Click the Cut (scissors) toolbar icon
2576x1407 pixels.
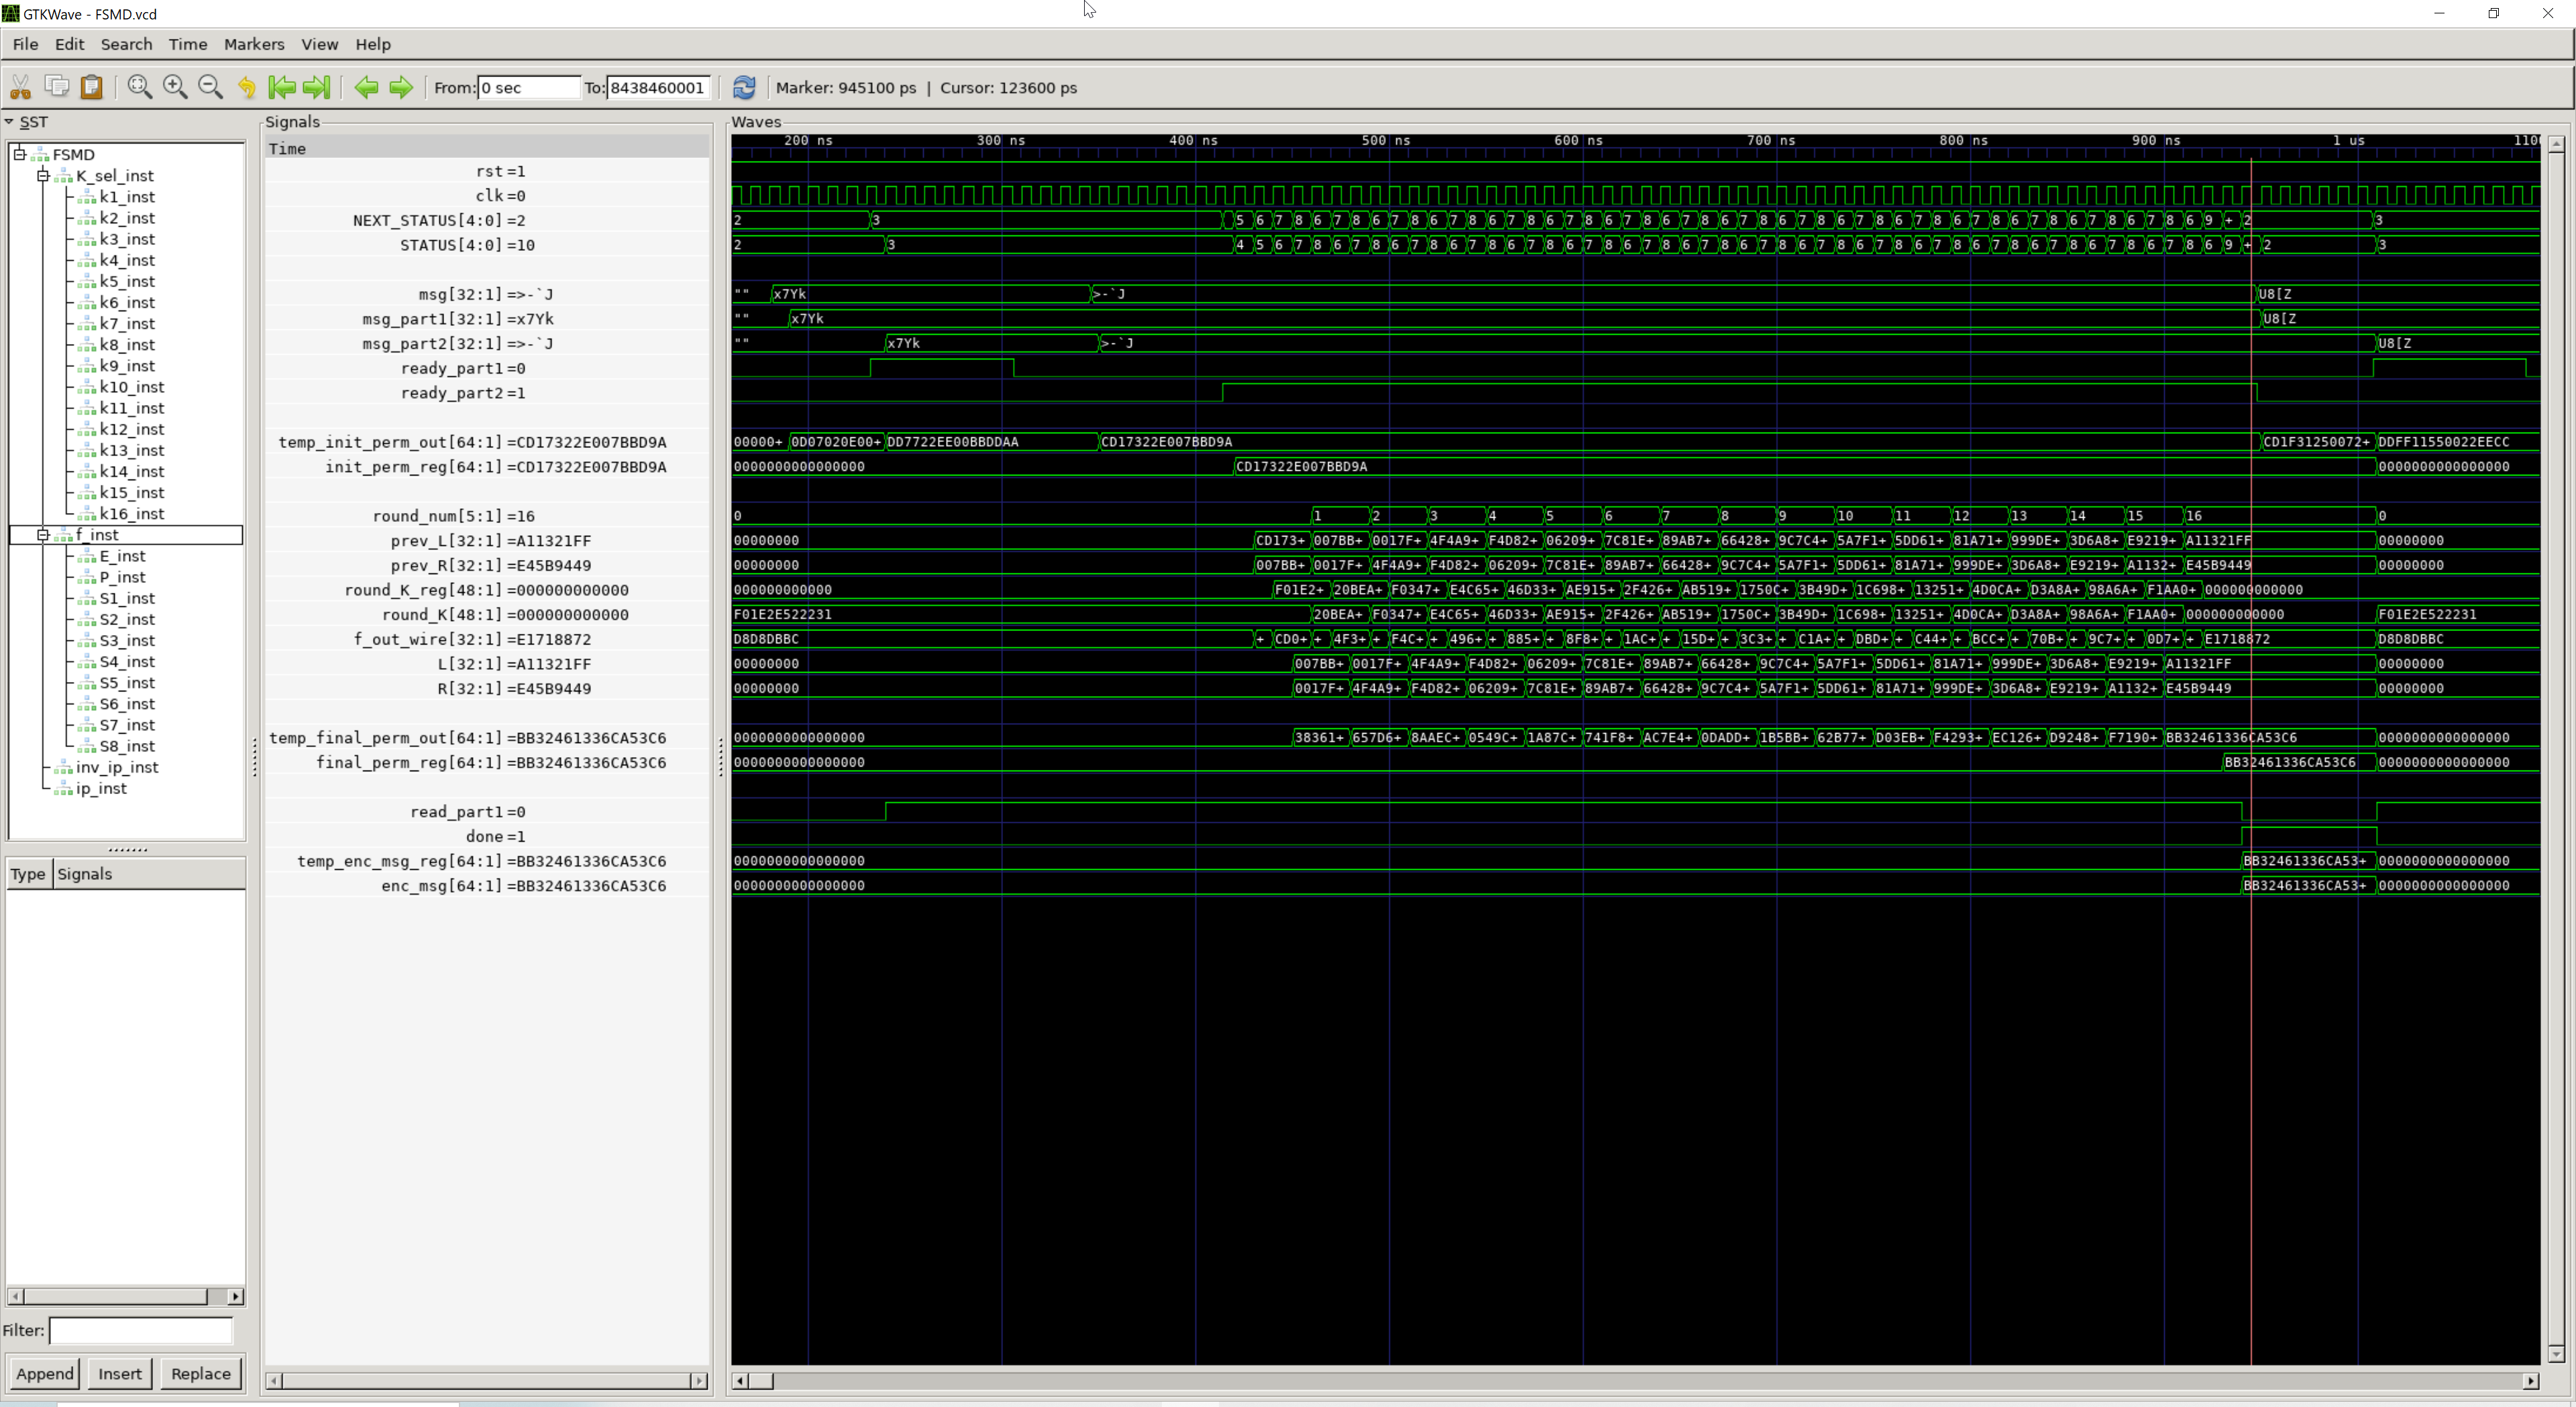click(20, 87)
